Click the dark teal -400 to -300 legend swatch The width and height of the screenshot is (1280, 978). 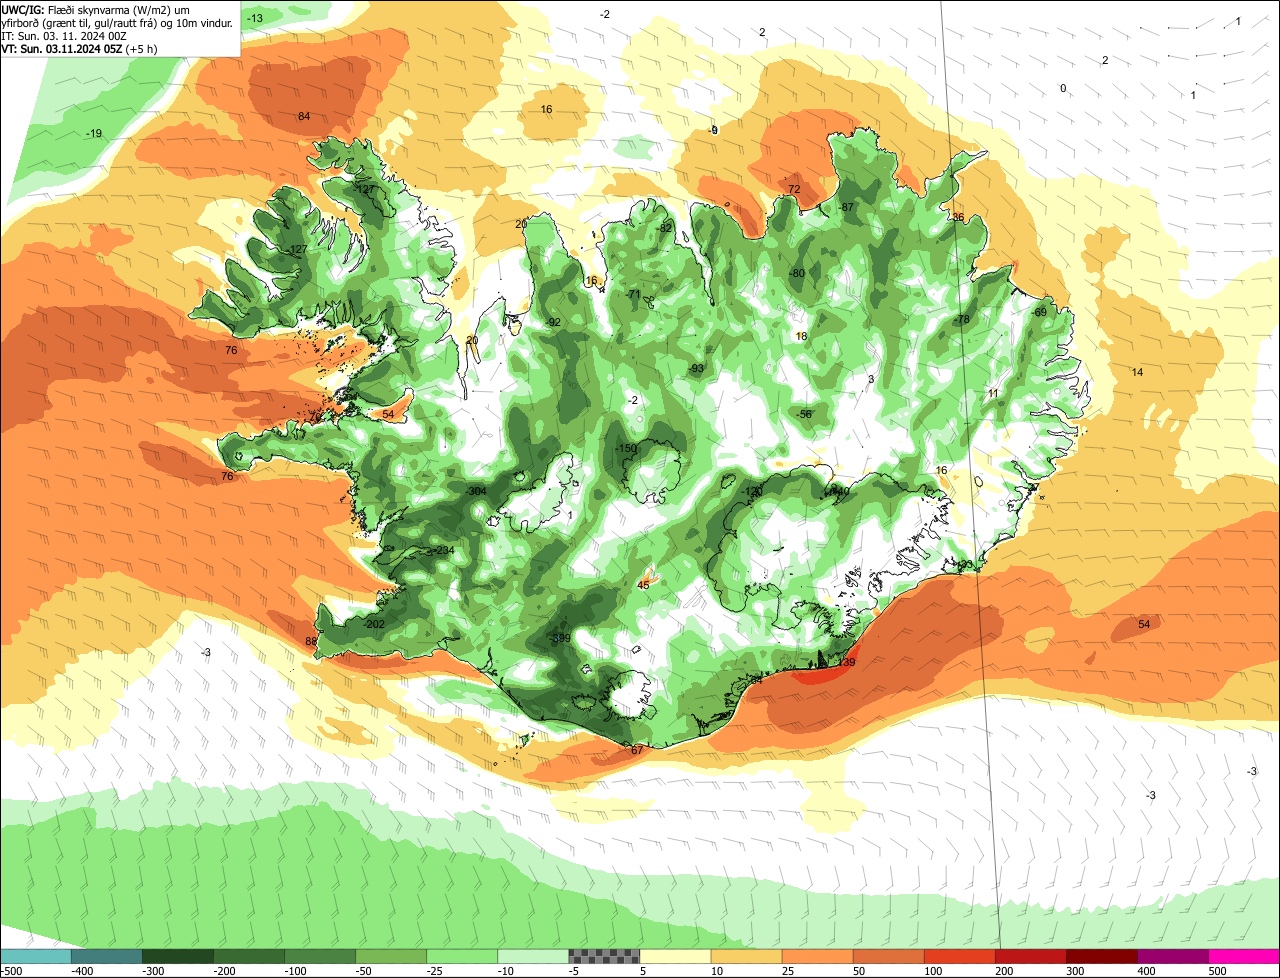[106, 956]
